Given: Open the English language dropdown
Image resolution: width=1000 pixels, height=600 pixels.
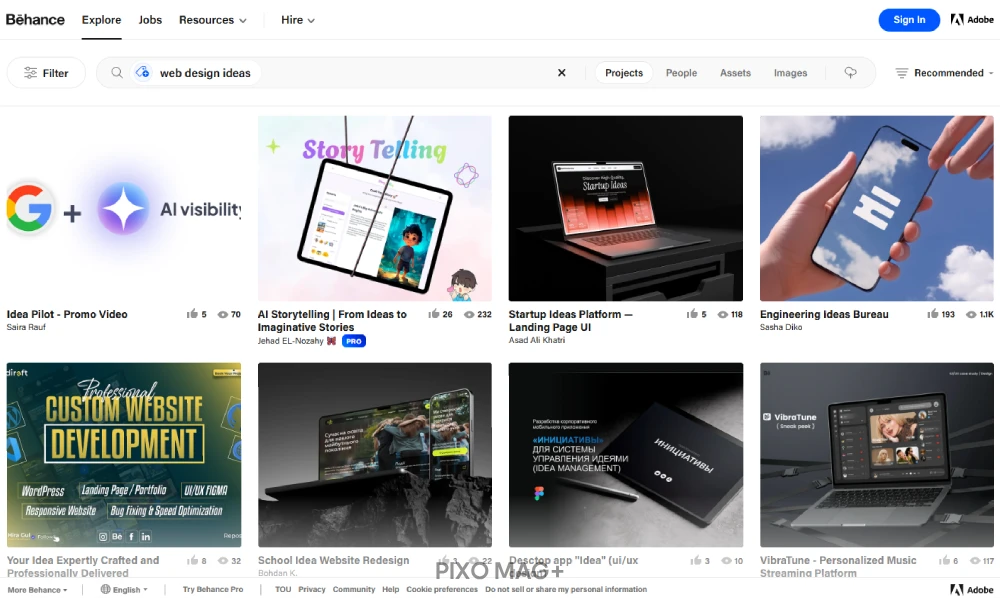Looking at the screenshot, I should pos(124,590).
